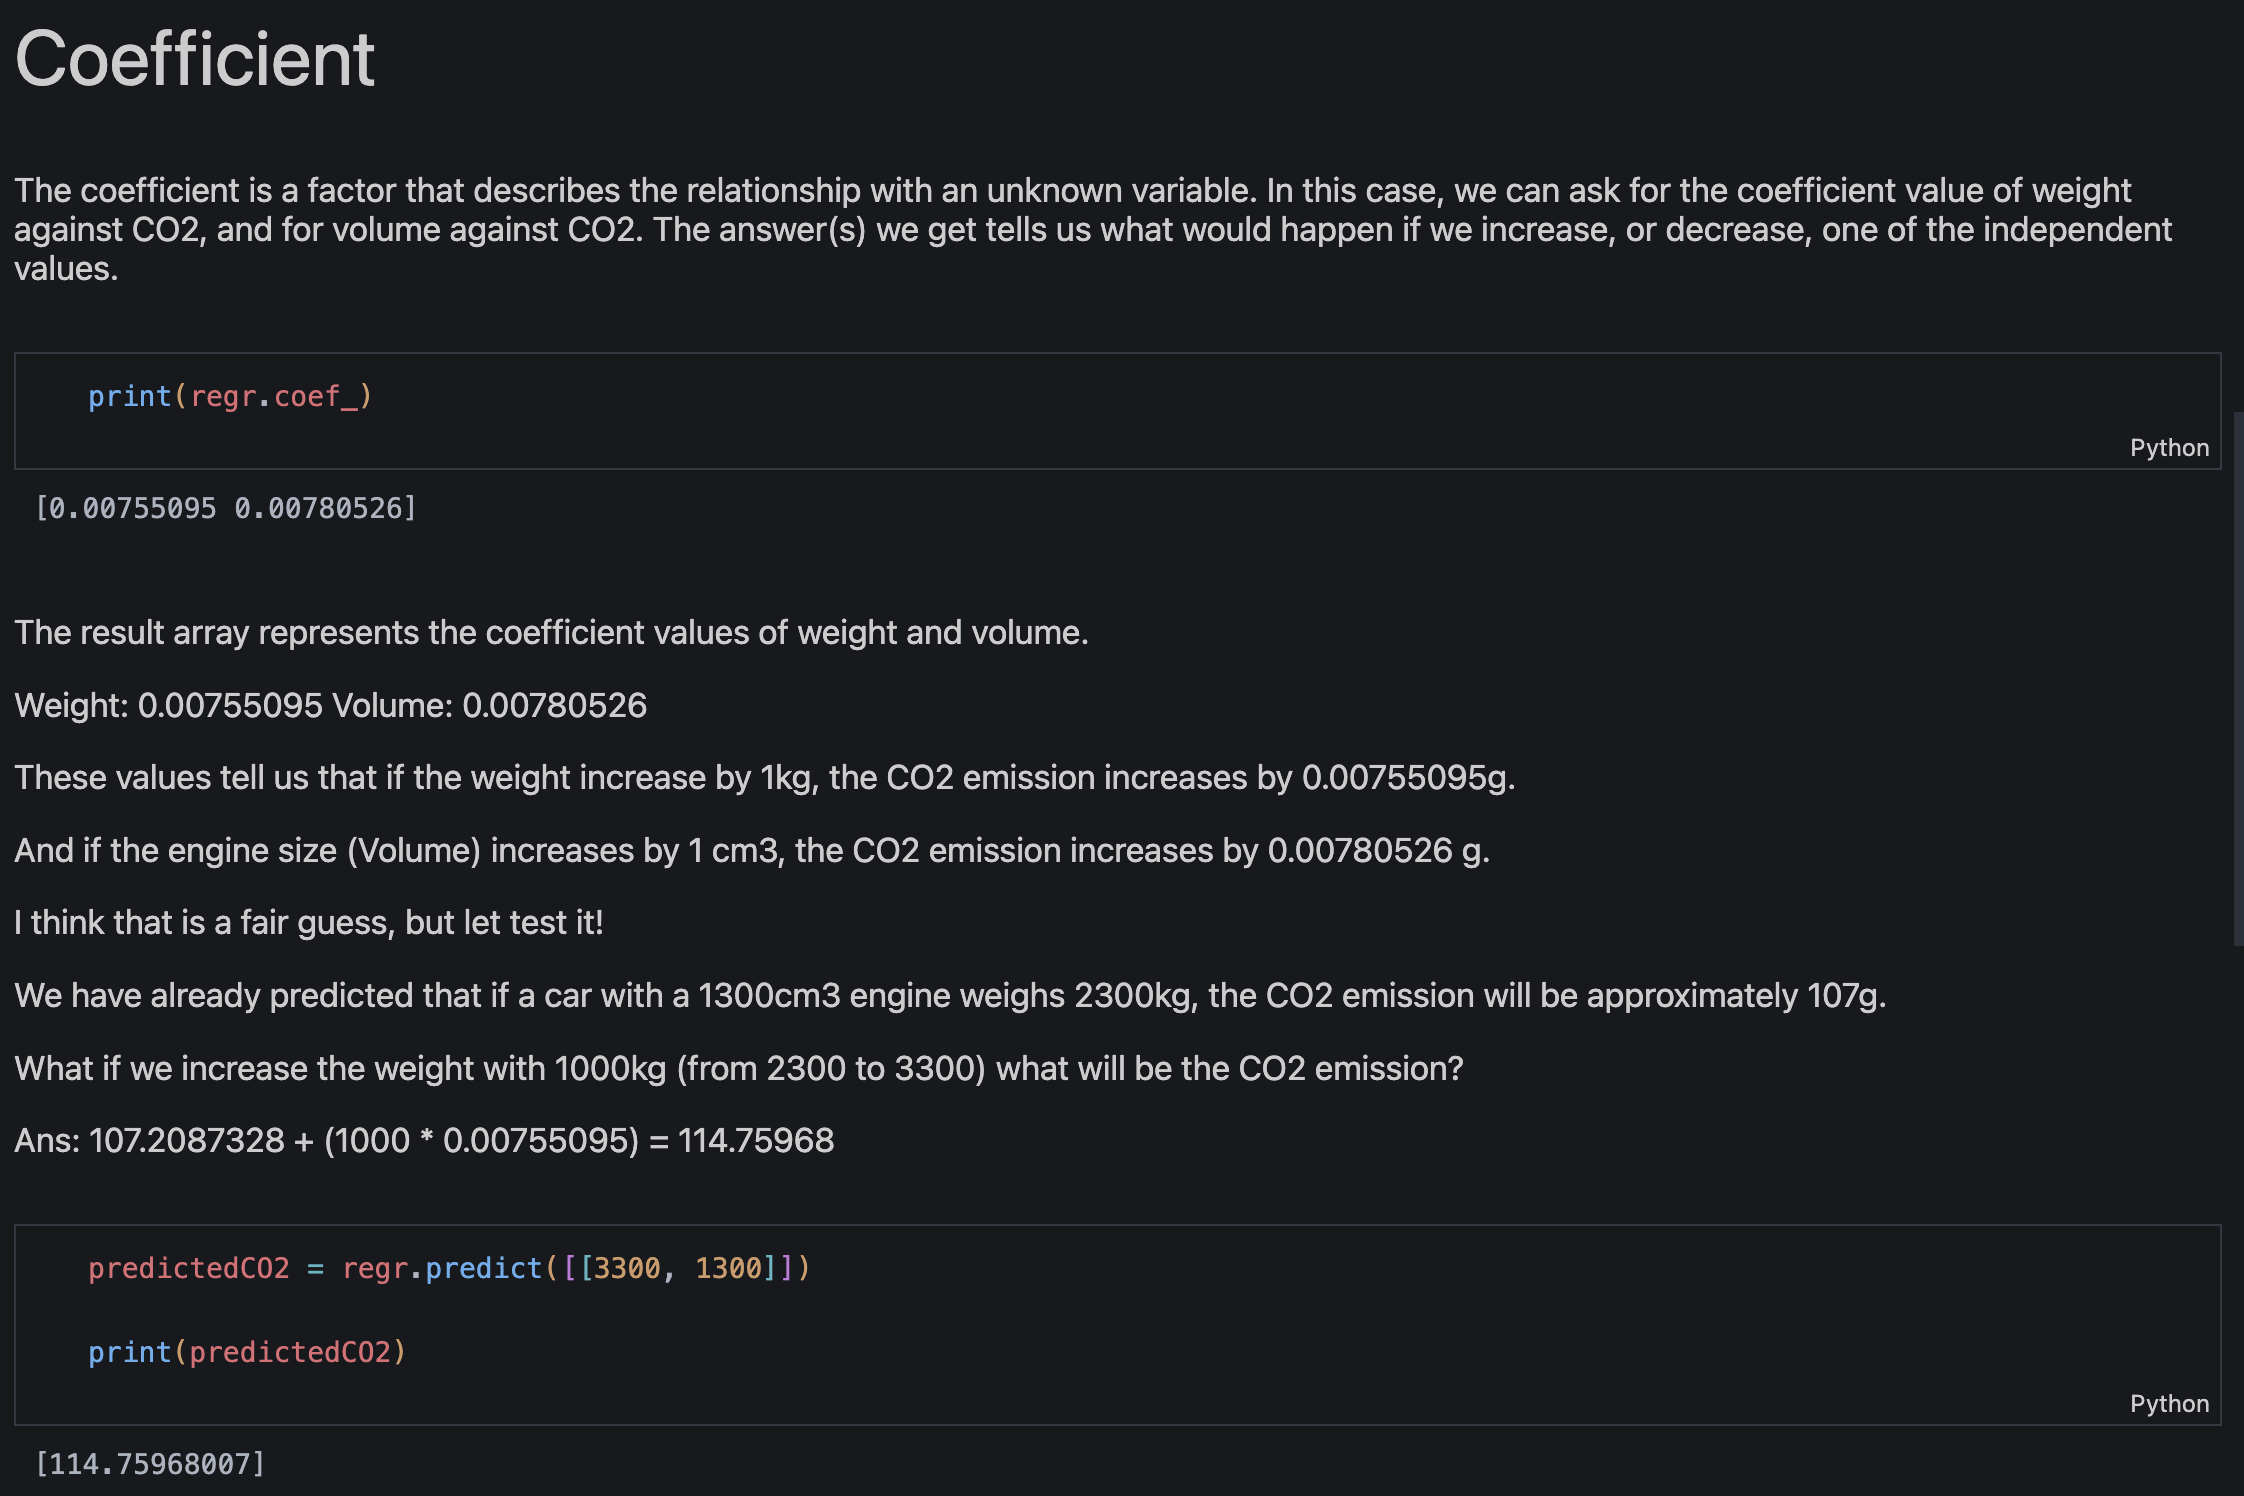Click the [114.75968007] prediction output

click(x=150, y=1464)
